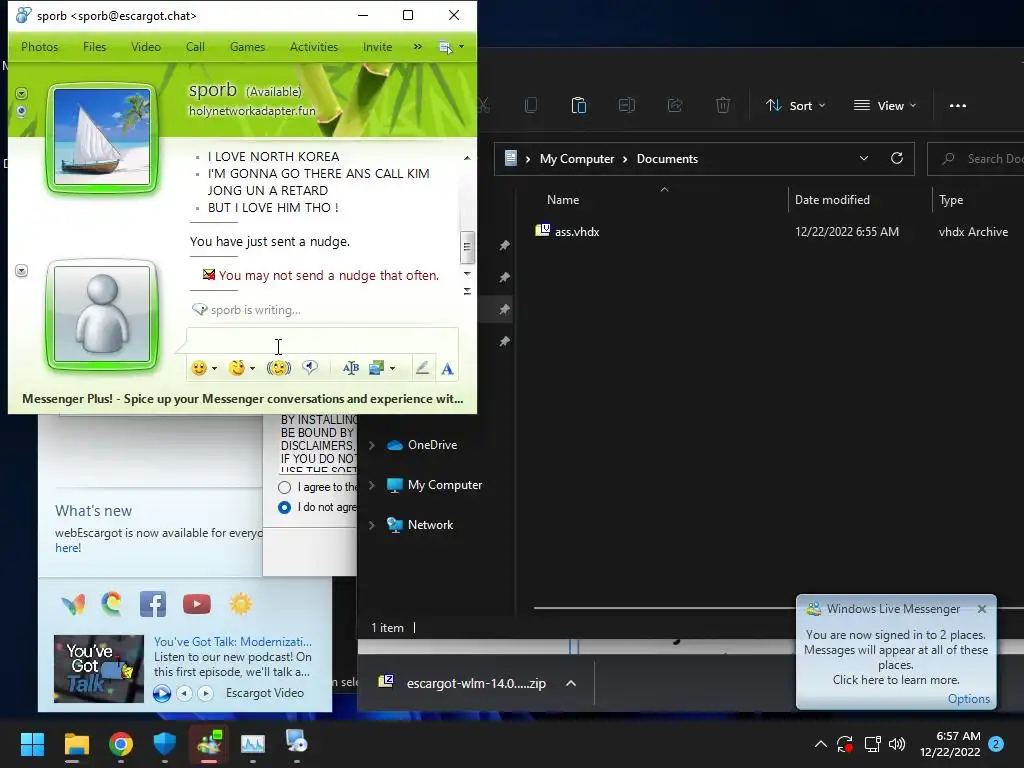
Task: Expand the Network tree node
Action: click(372, 525)
